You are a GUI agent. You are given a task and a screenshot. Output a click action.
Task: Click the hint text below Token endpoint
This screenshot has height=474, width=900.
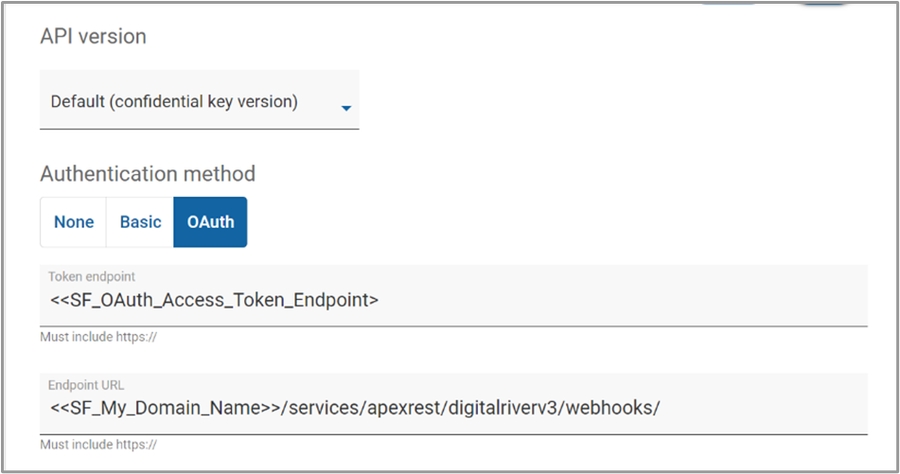click(x=98, y=337)
